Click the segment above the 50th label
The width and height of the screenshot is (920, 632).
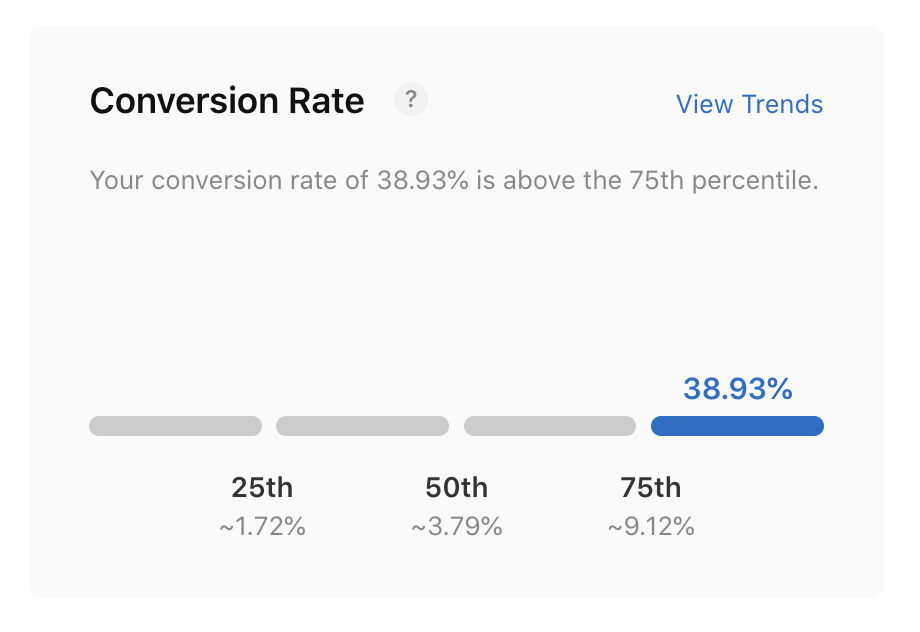(x=362, y=426)
